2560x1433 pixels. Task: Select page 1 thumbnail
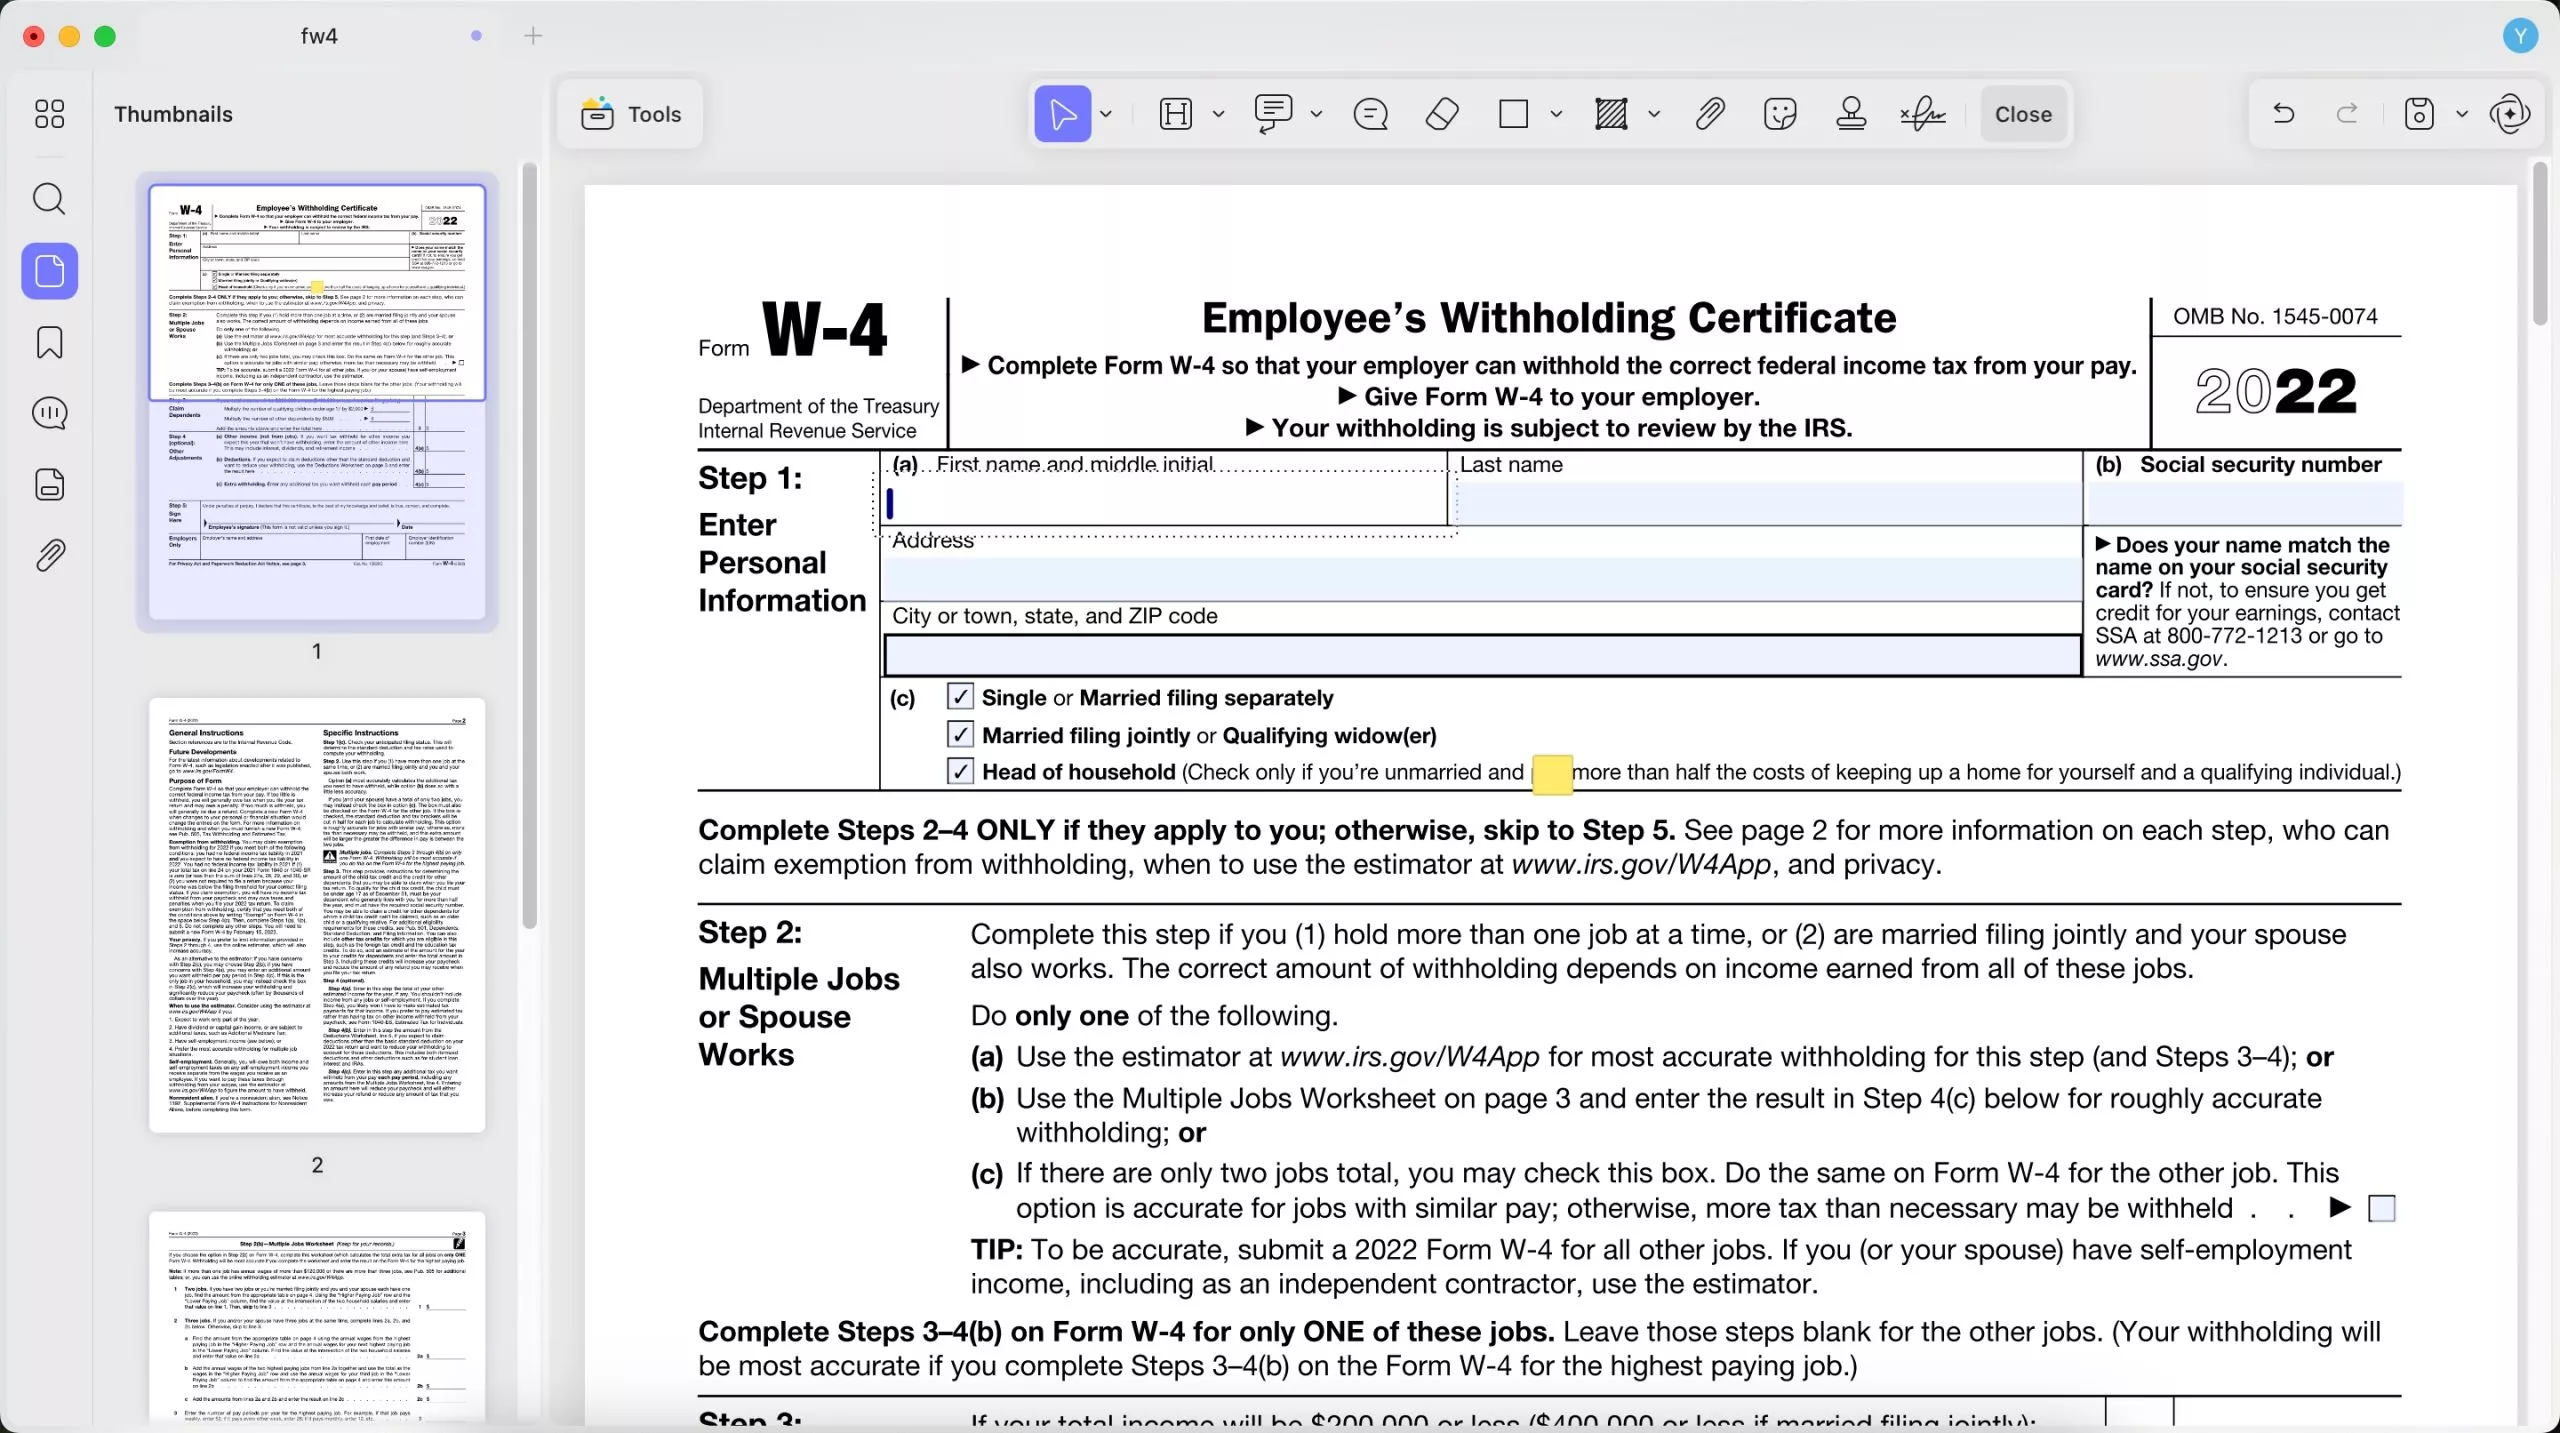point(317,402)
